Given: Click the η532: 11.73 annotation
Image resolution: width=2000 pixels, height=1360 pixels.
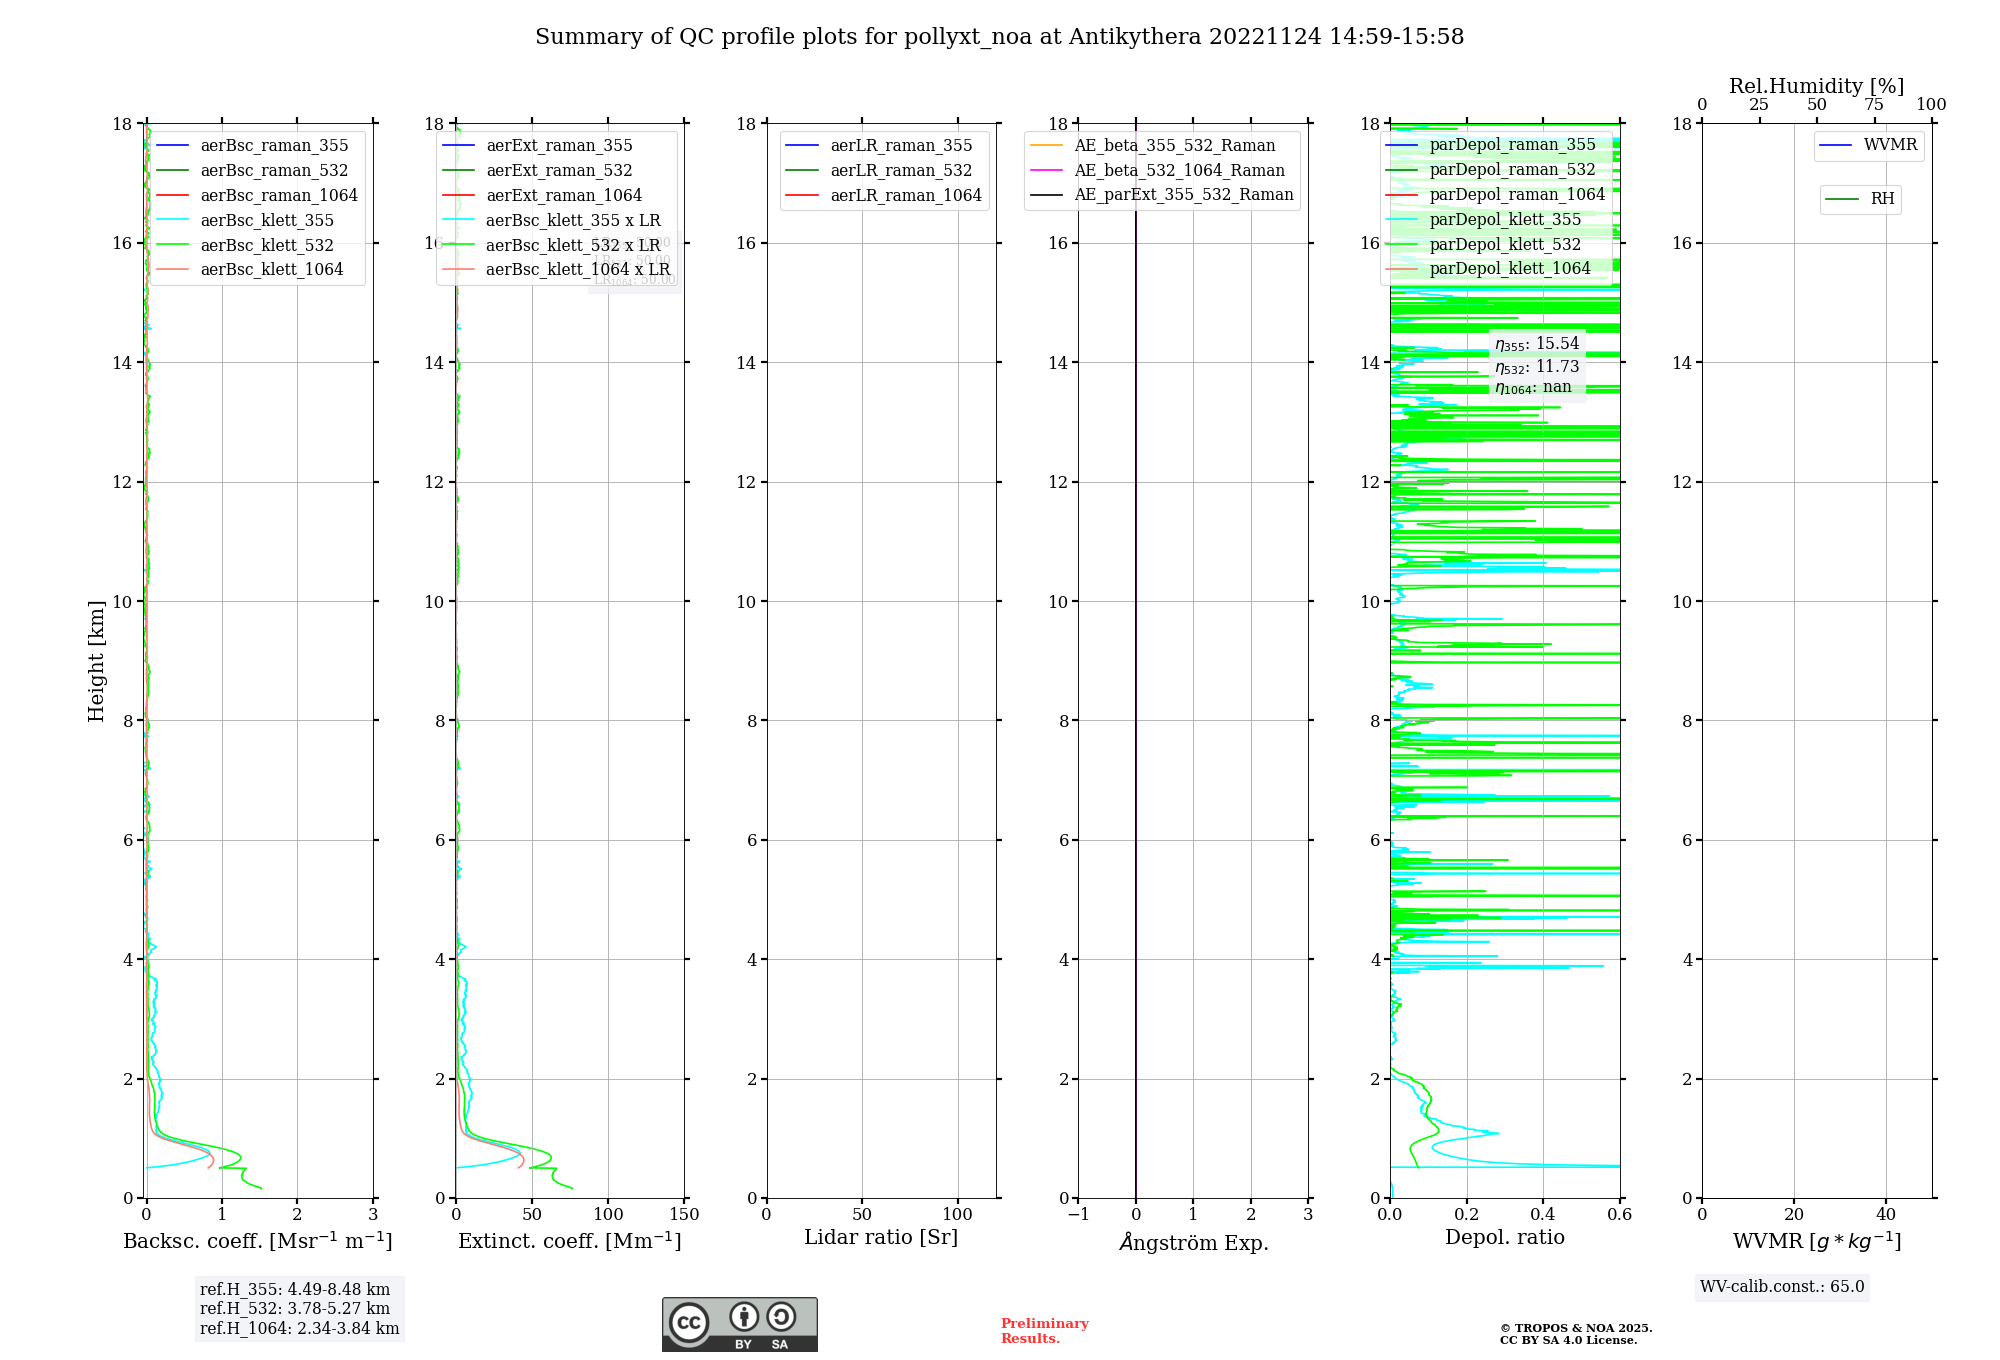Looking at the screenshot, I should pyautogui.click(x=1537, y=367).
